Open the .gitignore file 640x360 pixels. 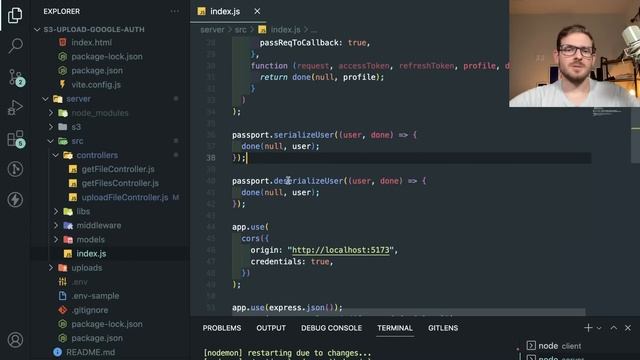click(x=90, y=310)
